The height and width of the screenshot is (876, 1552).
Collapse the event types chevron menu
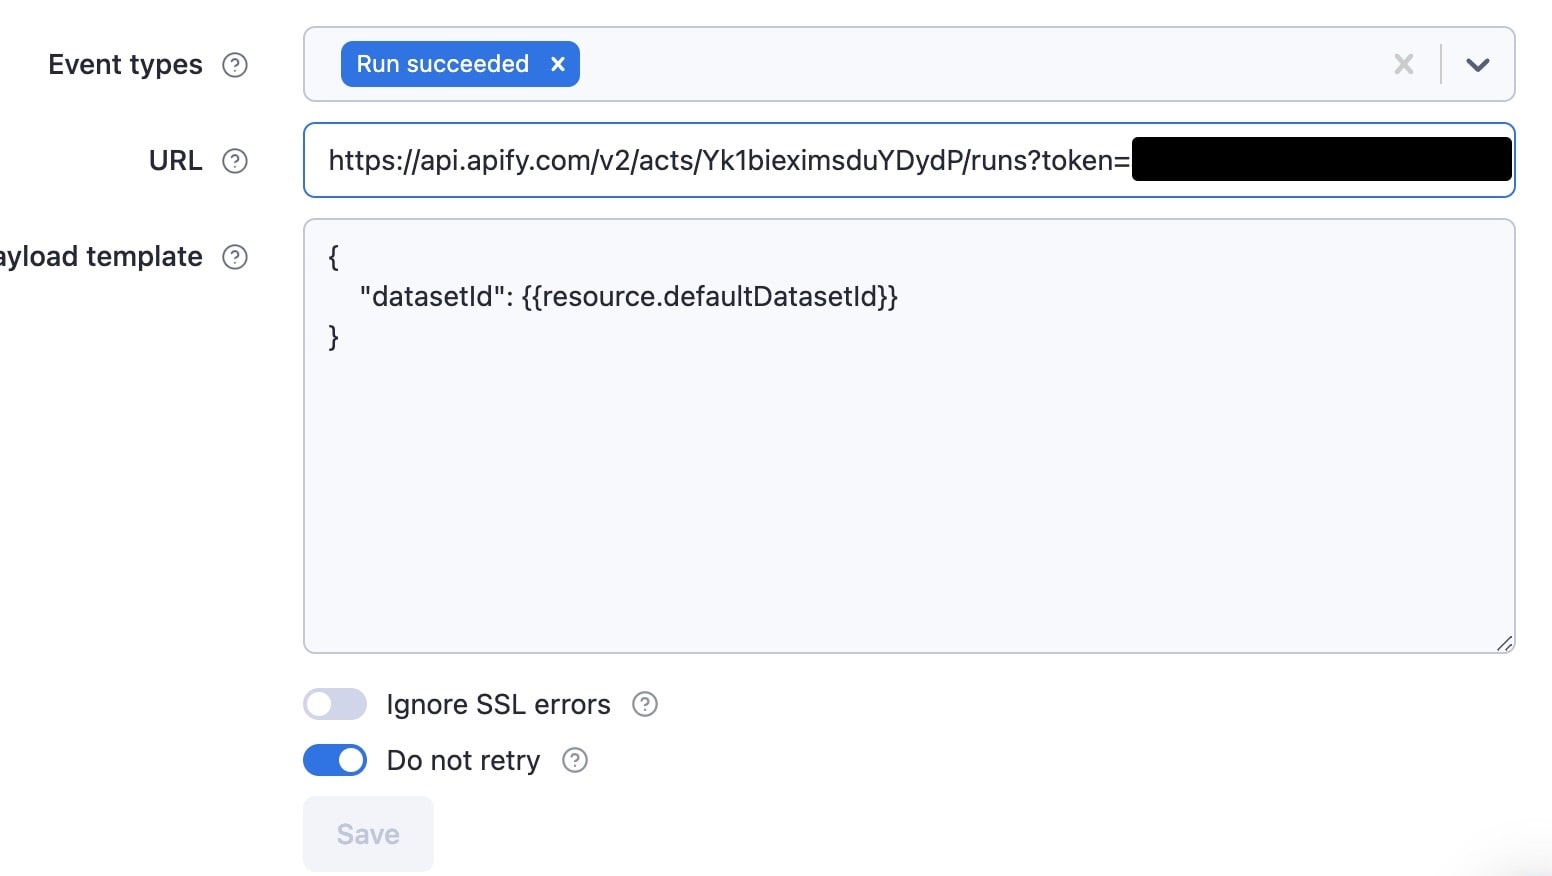[1478, 64]
